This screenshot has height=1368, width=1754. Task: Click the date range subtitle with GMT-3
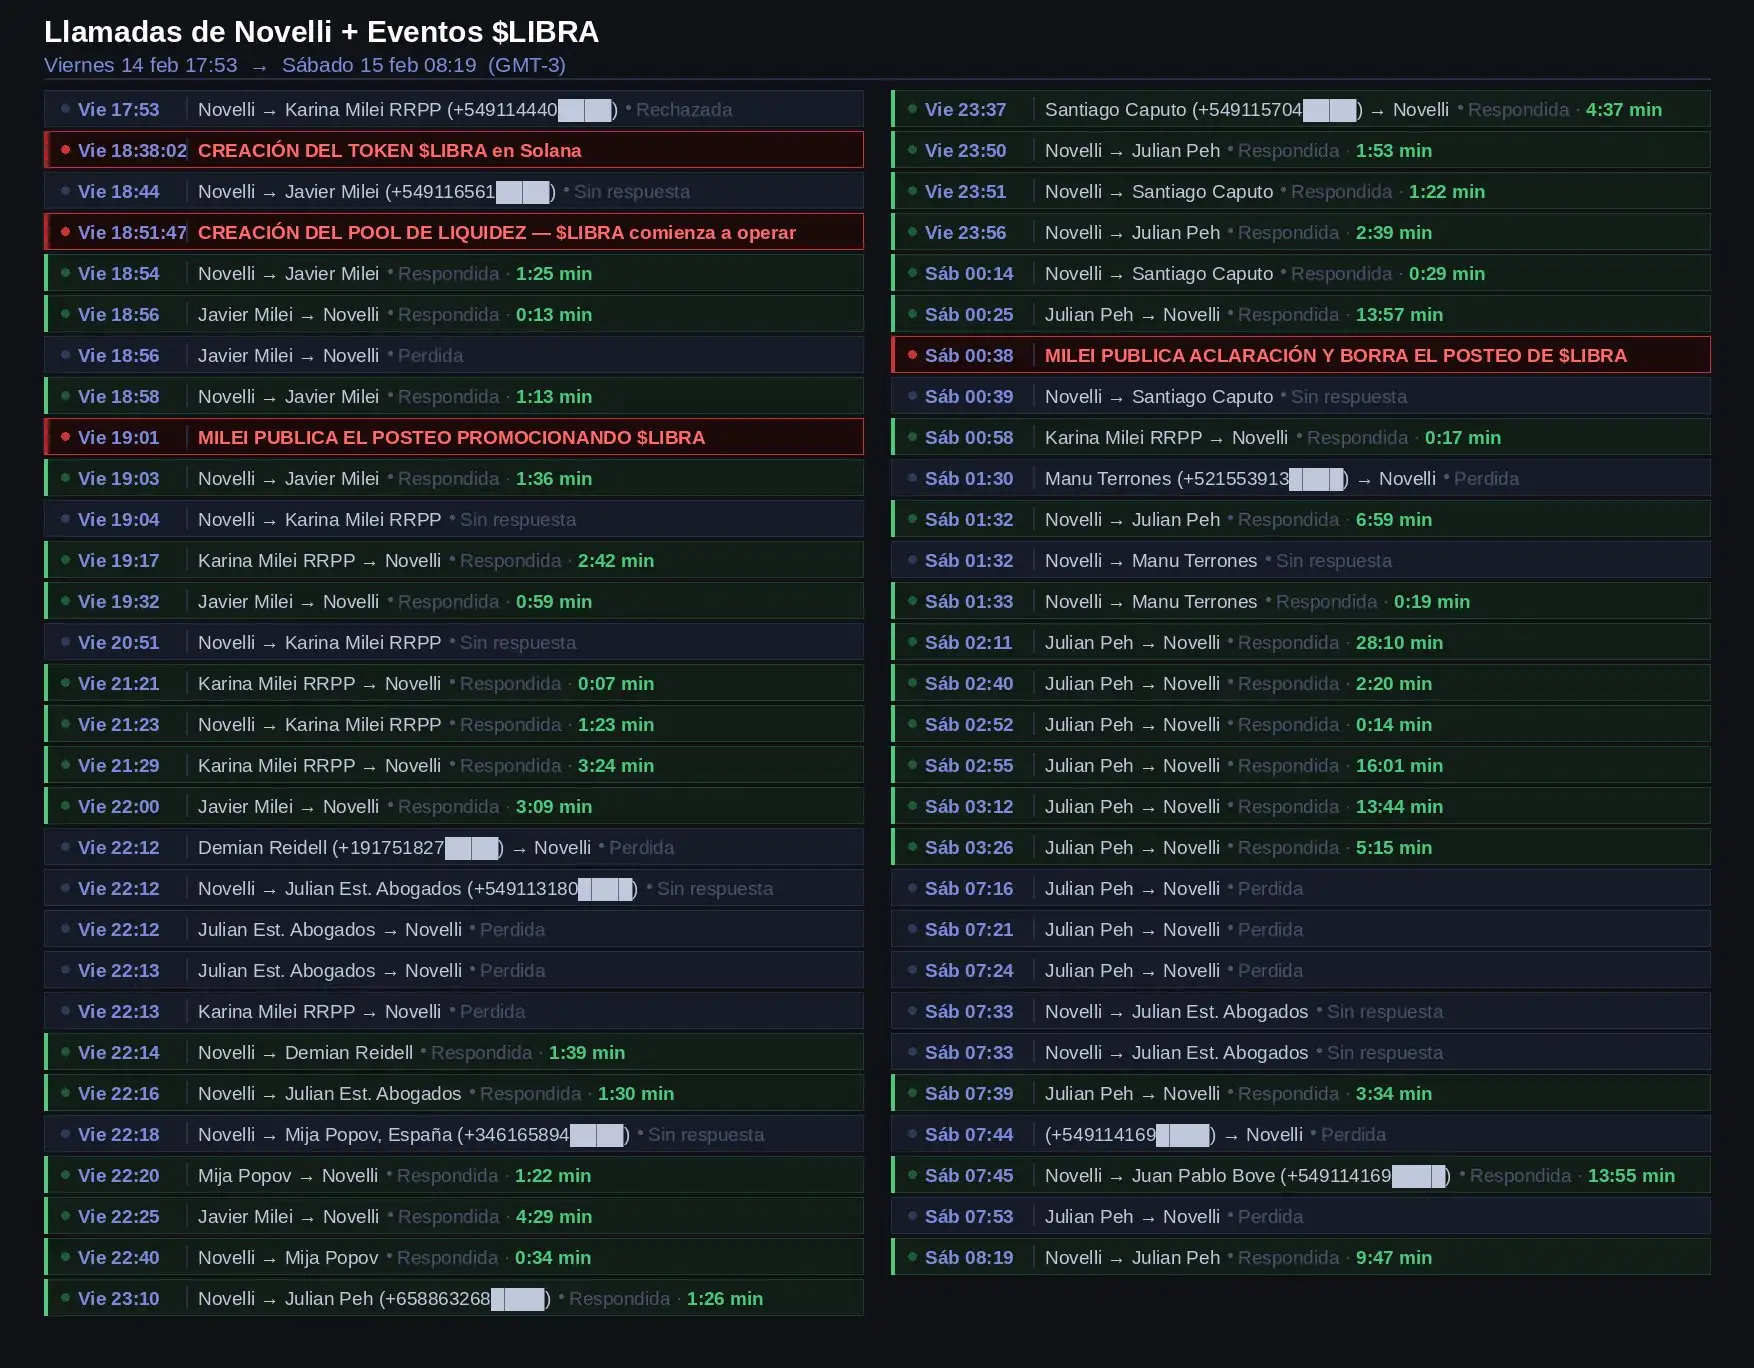[304, 65]
